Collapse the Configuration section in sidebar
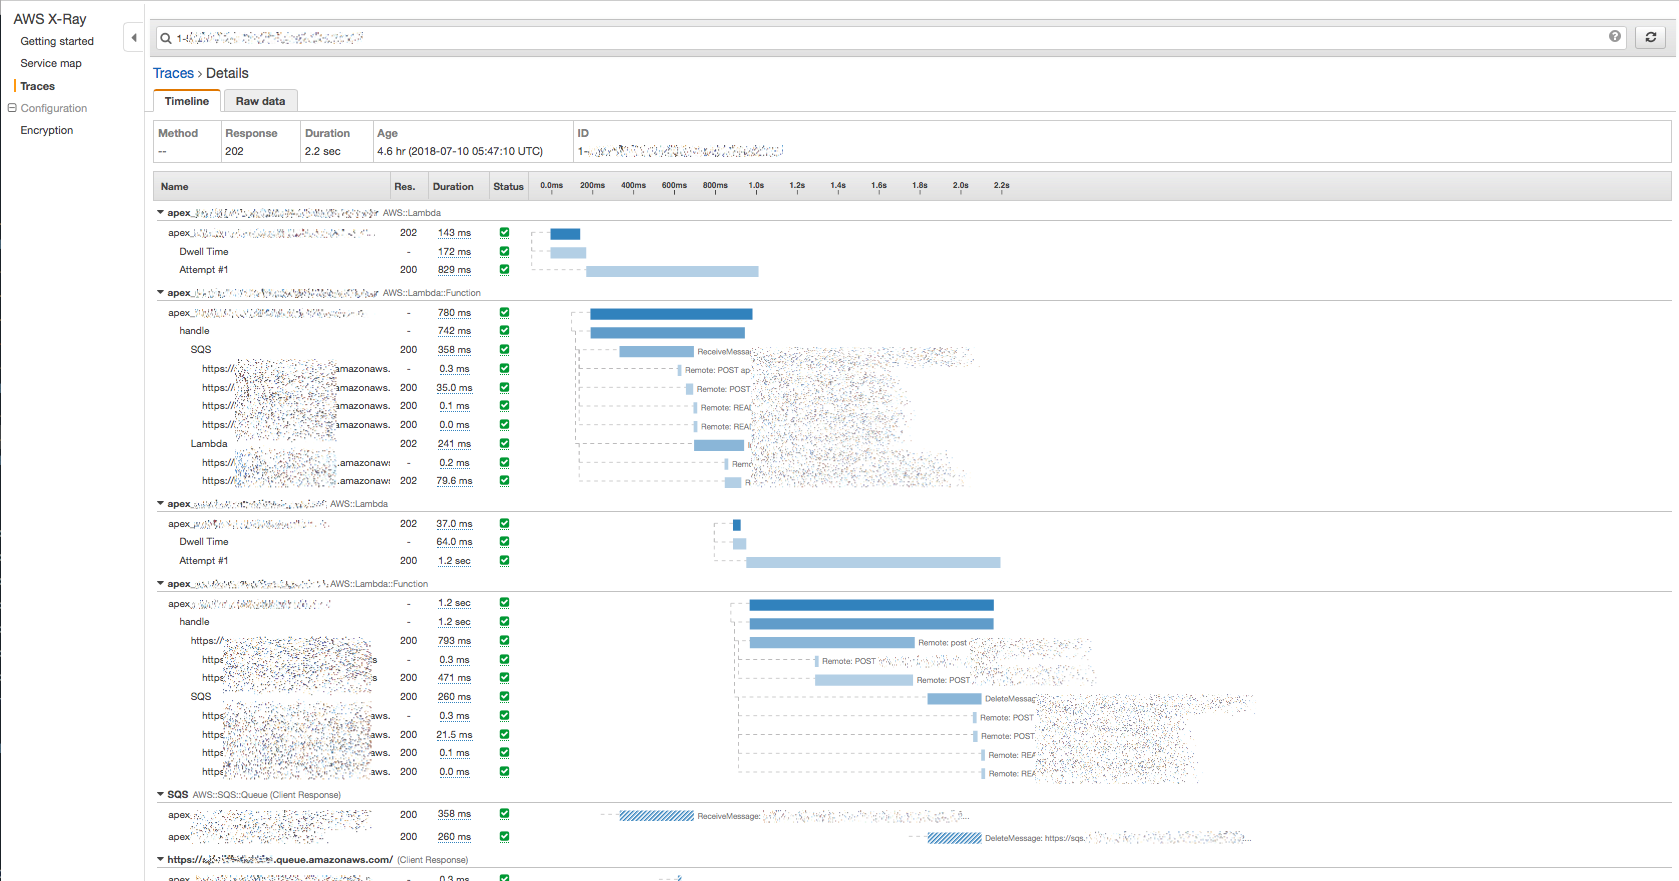The image size is (1679, 881). coord(12,108)
